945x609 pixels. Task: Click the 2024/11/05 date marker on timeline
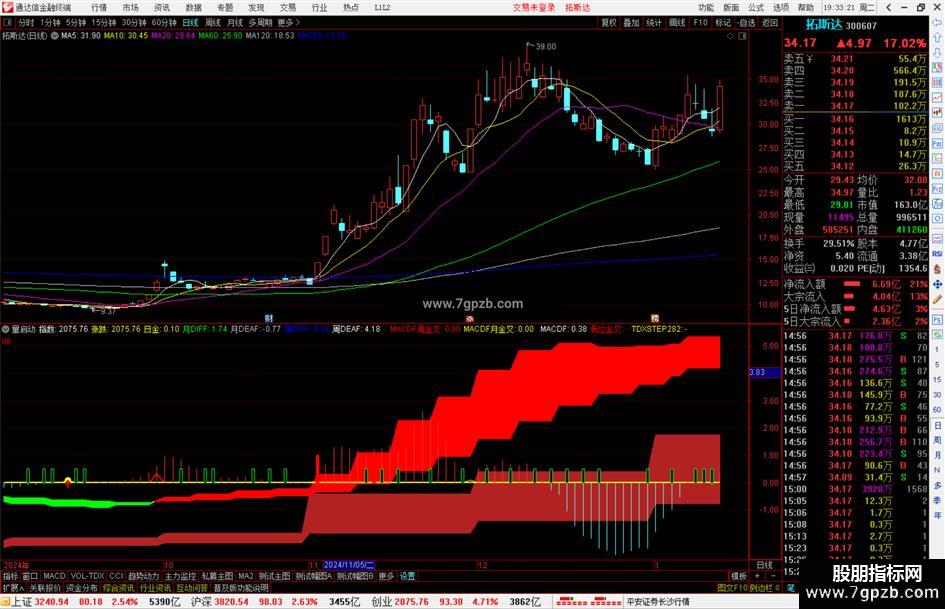tap(349, 565)
